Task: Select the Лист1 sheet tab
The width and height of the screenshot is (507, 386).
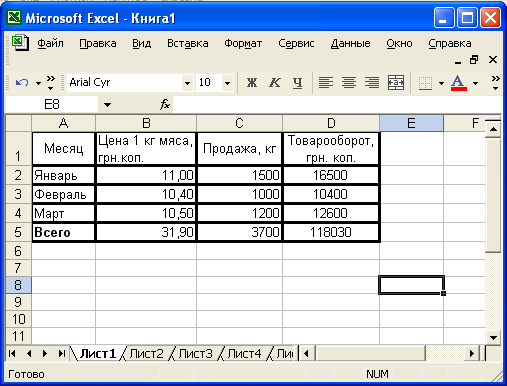Action: point(98,353)
